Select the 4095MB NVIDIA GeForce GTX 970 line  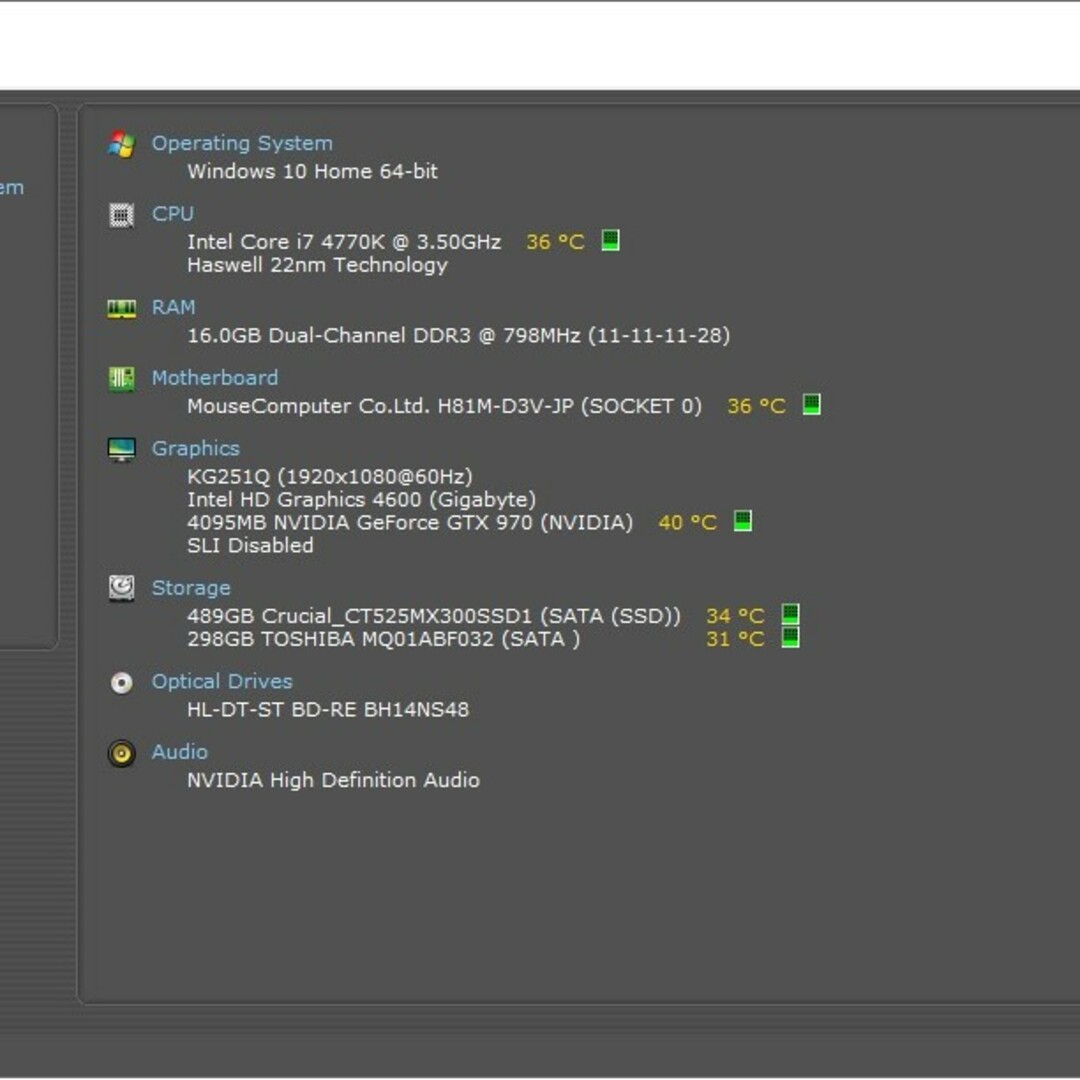[410, 522]
